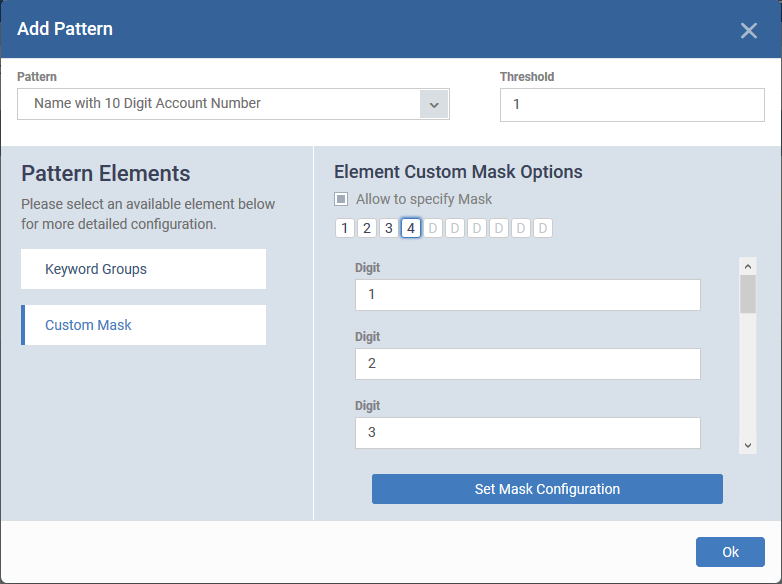This screenshot has height=584, width=782.
Task: Select the fifth mask box, first D
Action: point(433,228)
